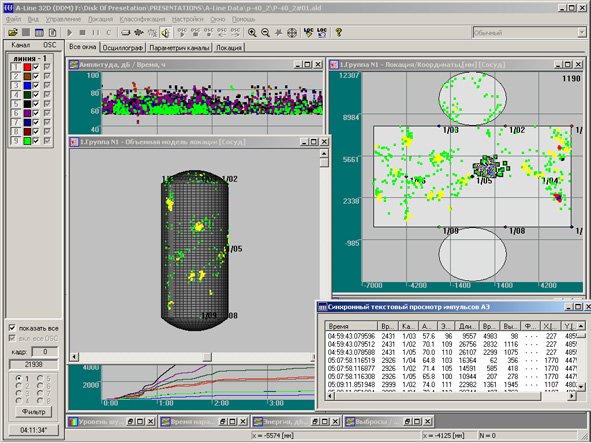The height and width of the screenshot is (443, 591).
Task: Select radio button 5 in filter group
Action: coord(40,378)
